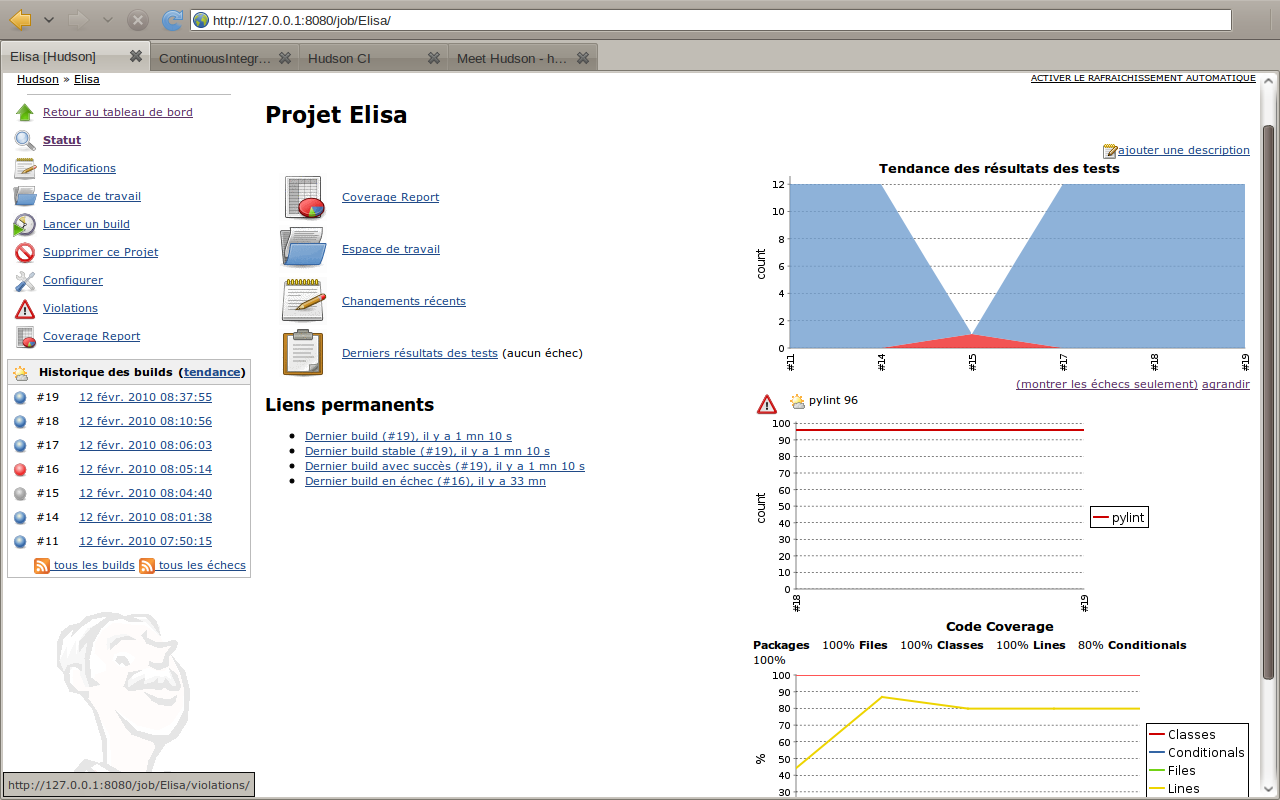This screenshot has height=800, width=1280.
Task: Click the Supprimer ce Projet red icon
Action: coord(25,253)
